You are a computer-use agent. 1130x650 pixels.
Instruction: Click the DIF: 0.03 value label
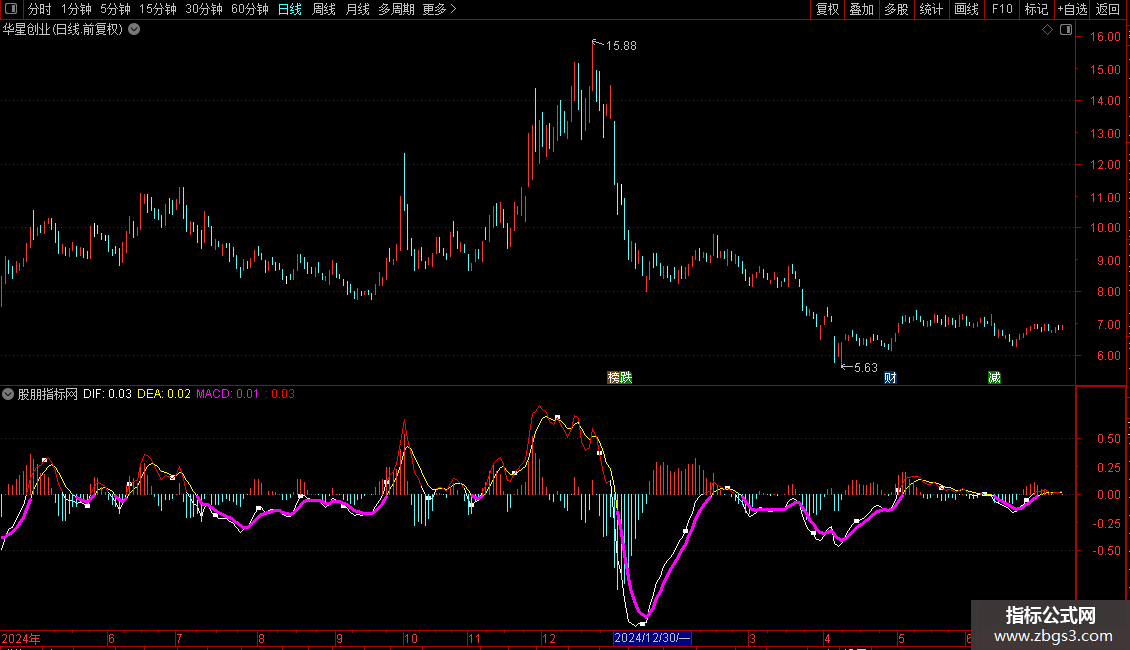(x=107, y=394)
